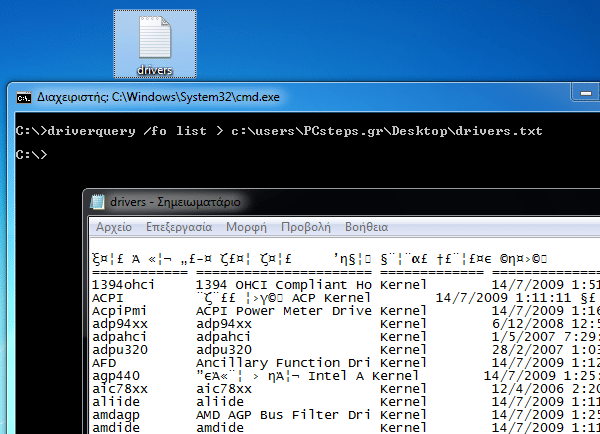Open the Βοήθεια help menu
The height and width of the screenshot is (434, 600).
pos(366,227)
